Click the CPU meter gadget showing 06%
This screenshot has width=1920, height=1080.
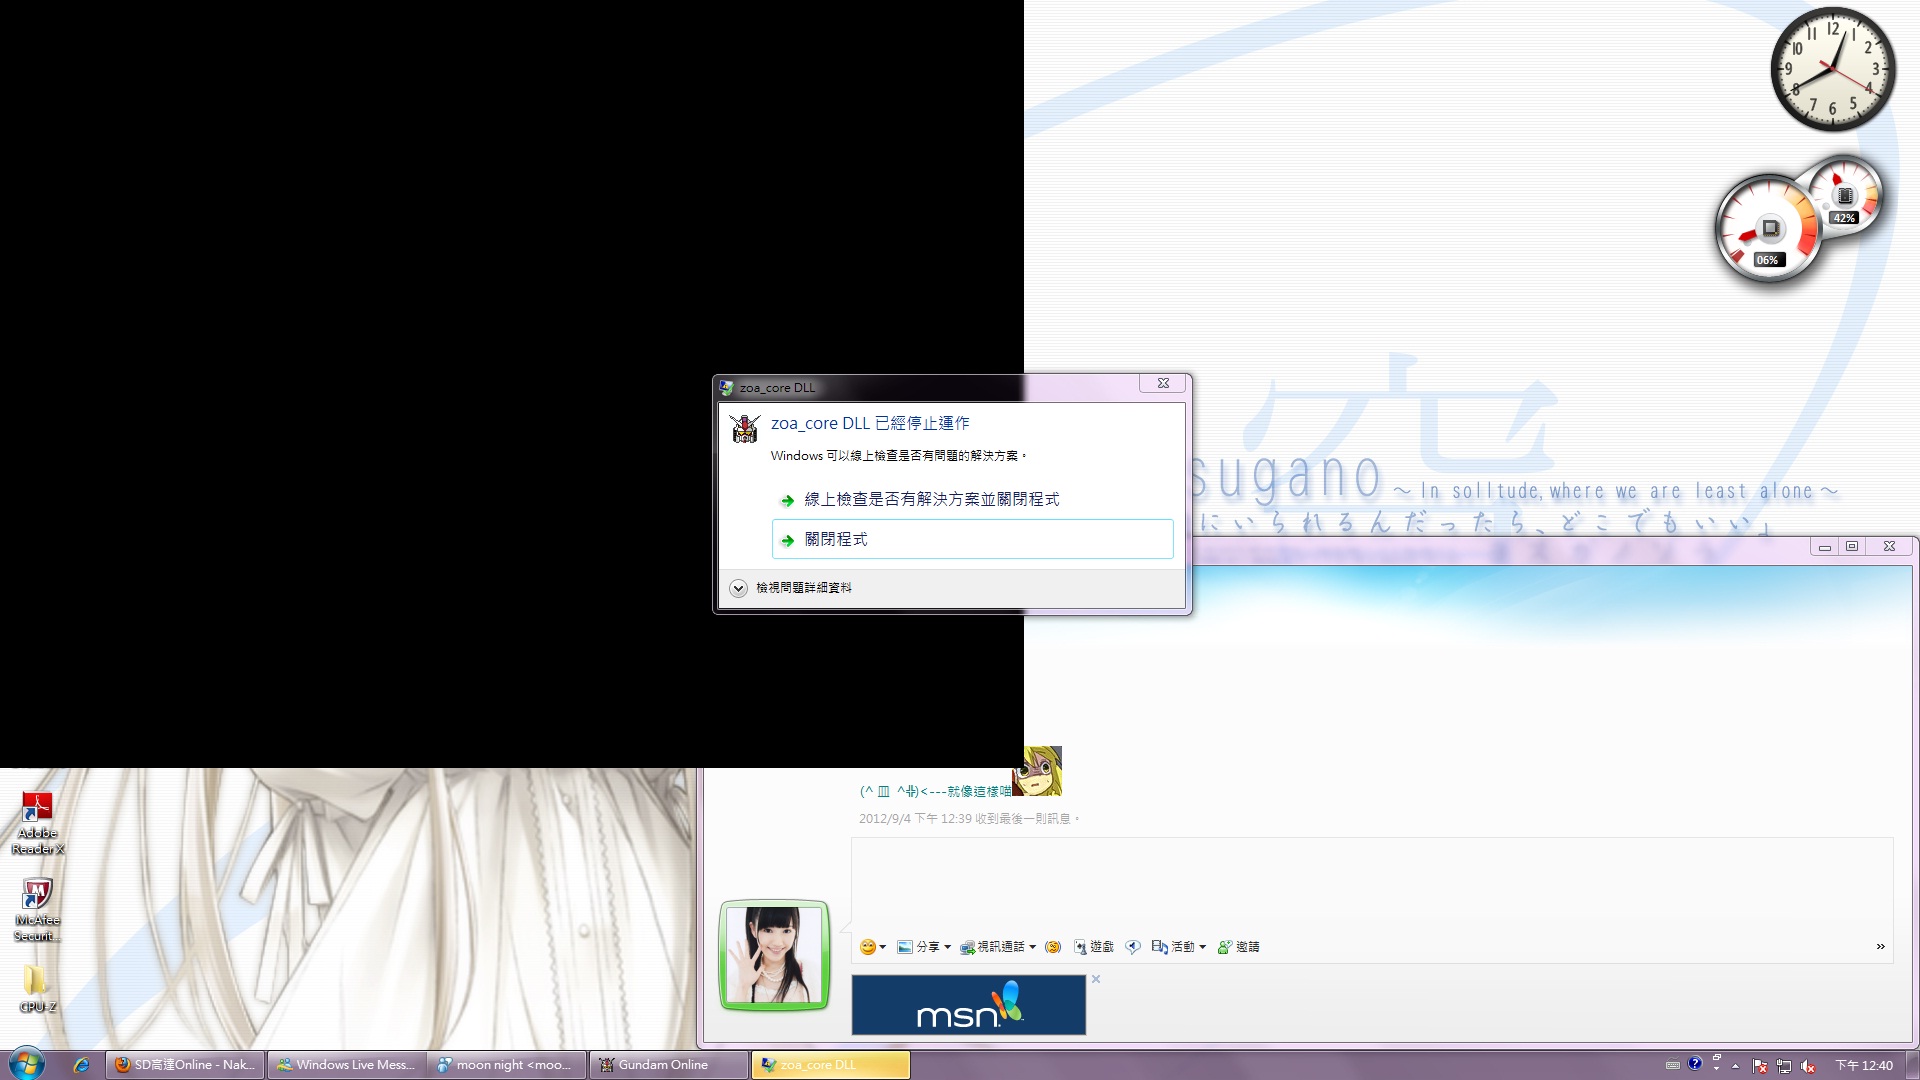pos(1768,229)
